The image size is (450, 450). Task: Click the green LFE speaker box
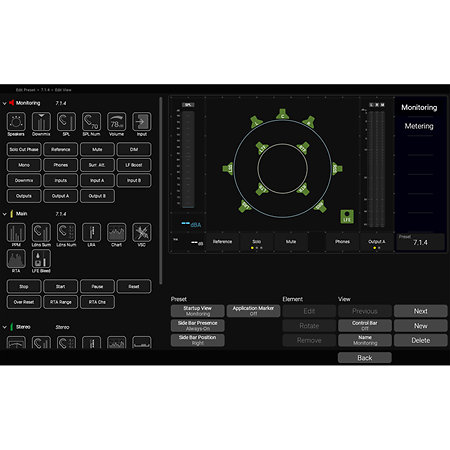347,216
